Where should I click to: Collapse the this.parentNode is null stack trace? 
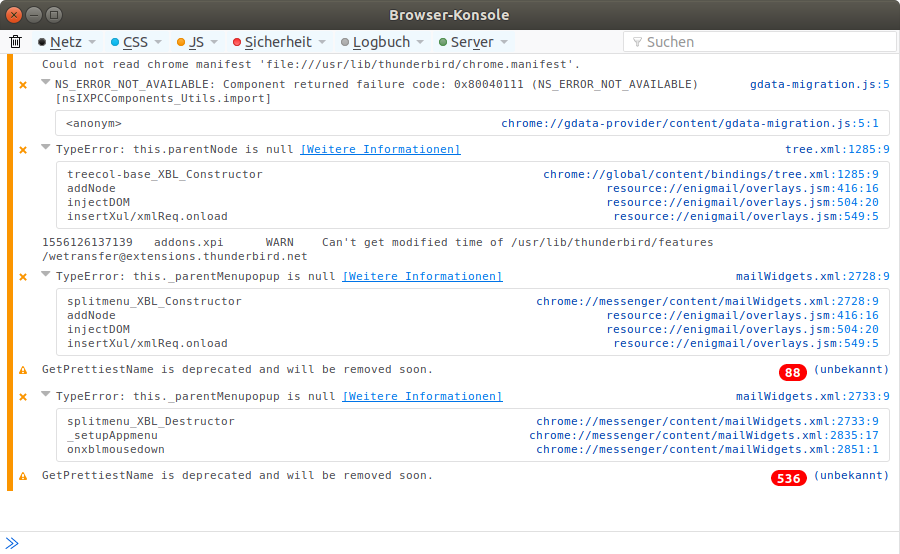click(46, 148)
